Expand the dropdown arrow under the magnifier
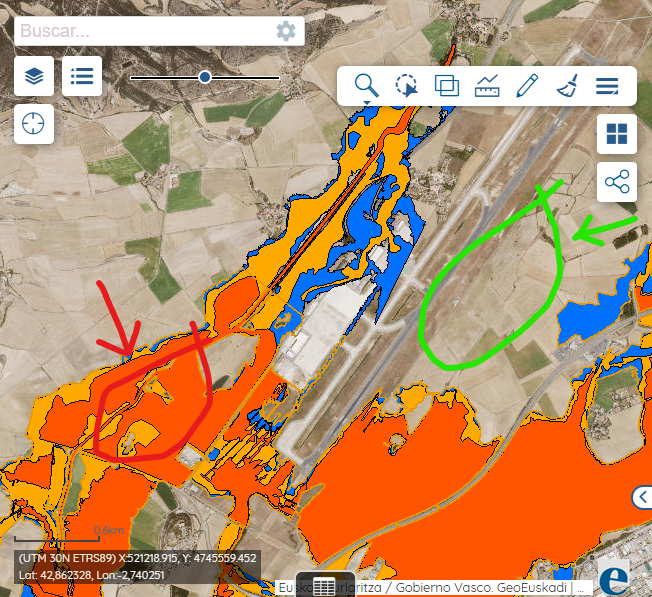The image size is (652, 597). [366, 102]
